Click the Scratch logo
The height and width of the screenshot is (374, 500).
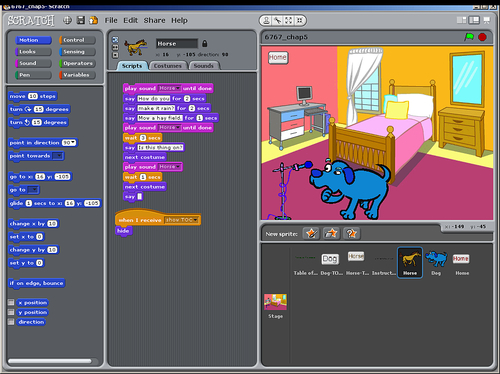[31, 21]
